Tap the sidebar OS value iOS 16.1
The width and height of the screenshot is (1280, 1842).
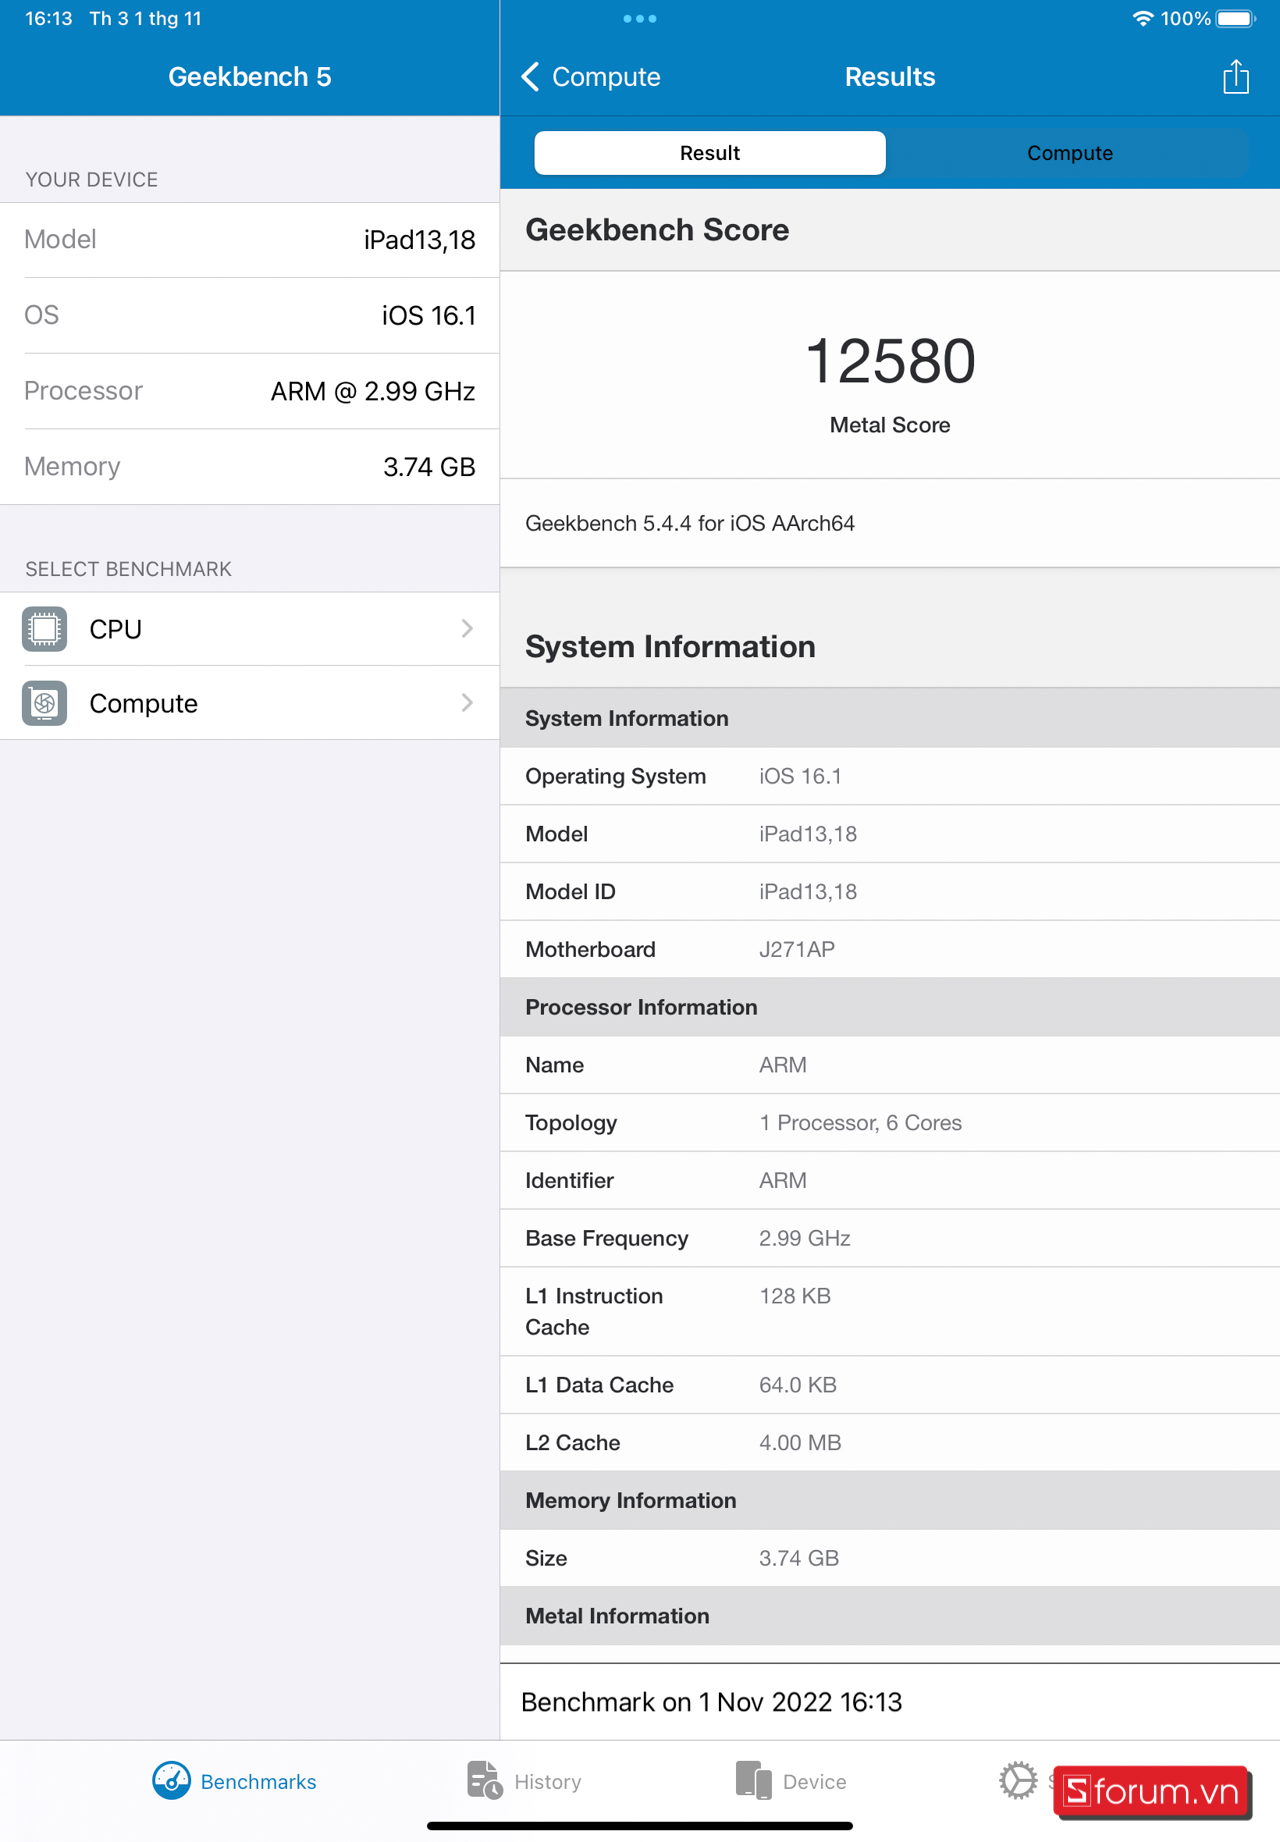[x=429, y=316]
